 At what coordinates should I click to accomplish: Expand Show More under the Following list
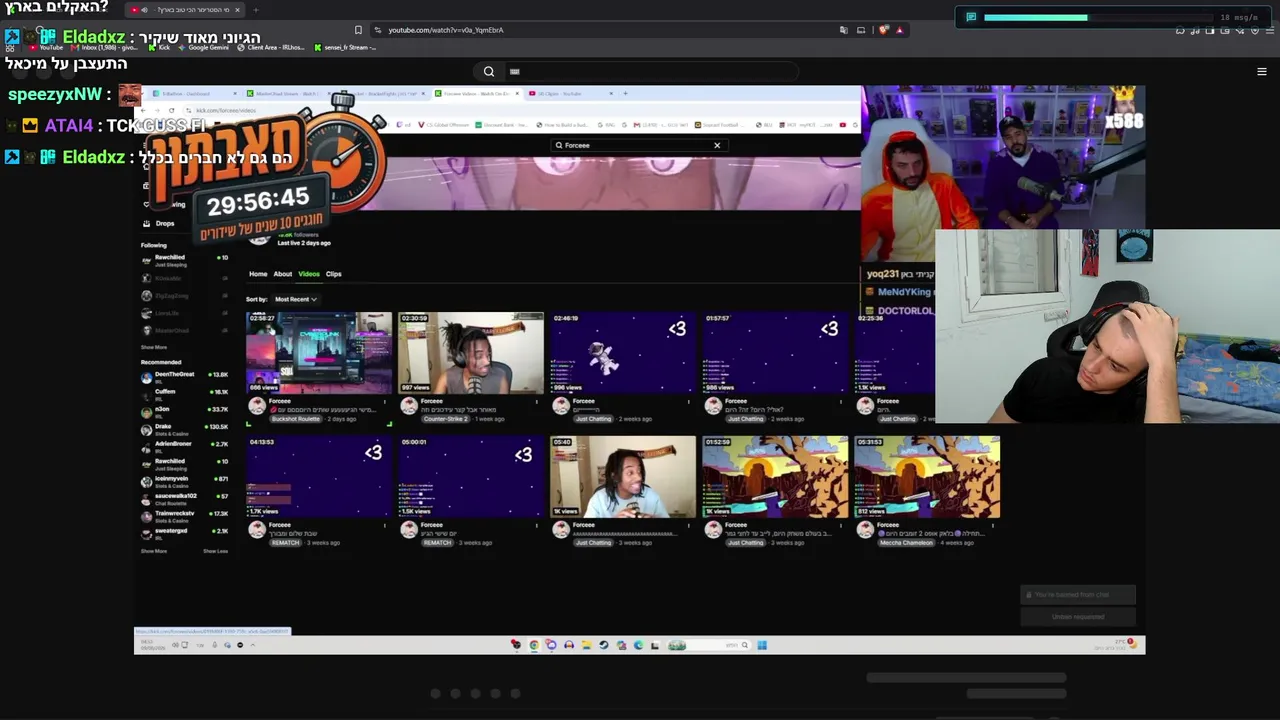click(x=154, y=347)
